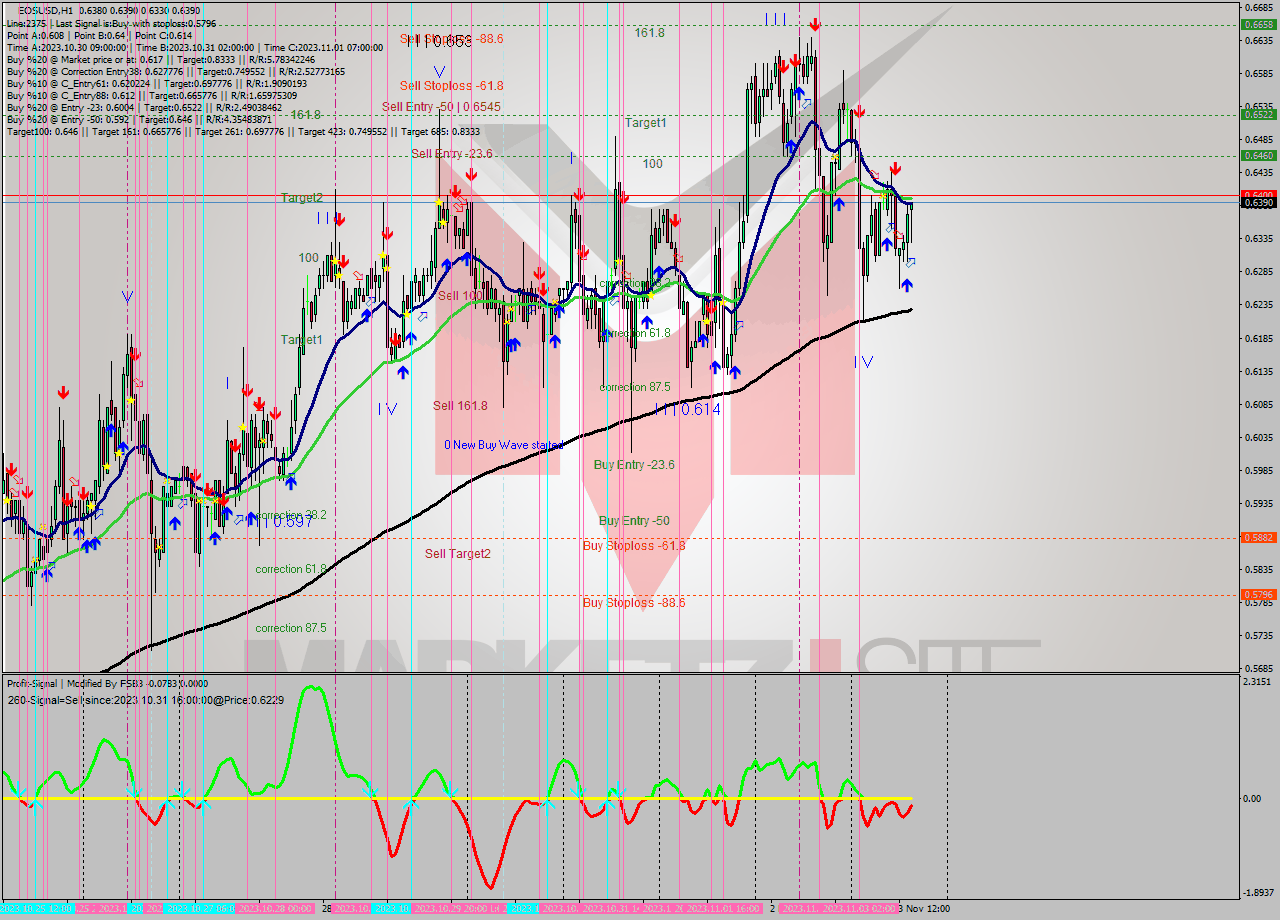Click the 0.6185 value on price axis

[x=1257, y=338]
